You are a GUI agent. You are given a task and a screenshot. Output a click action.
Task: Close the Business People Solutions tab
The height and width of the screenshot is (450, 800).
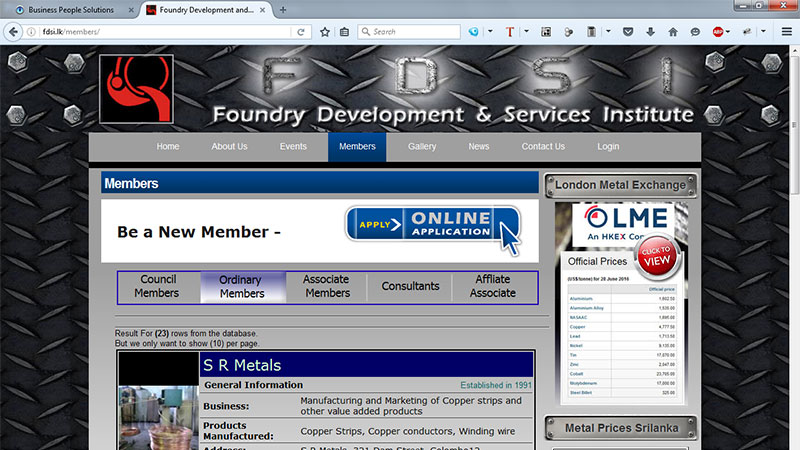point(131,10)
